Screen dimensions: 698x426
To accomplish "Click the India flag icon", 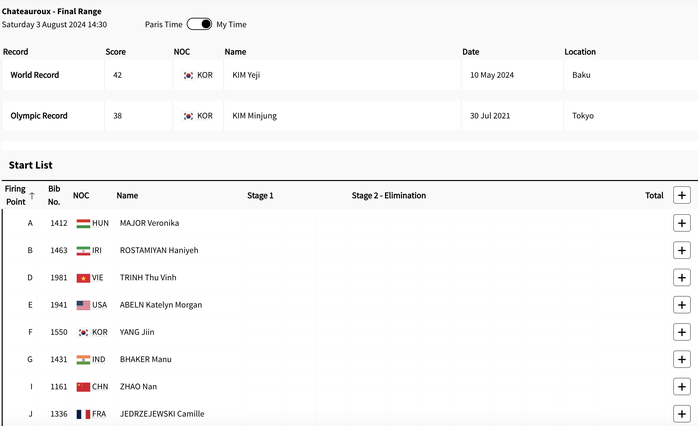I will click(83, 360).
